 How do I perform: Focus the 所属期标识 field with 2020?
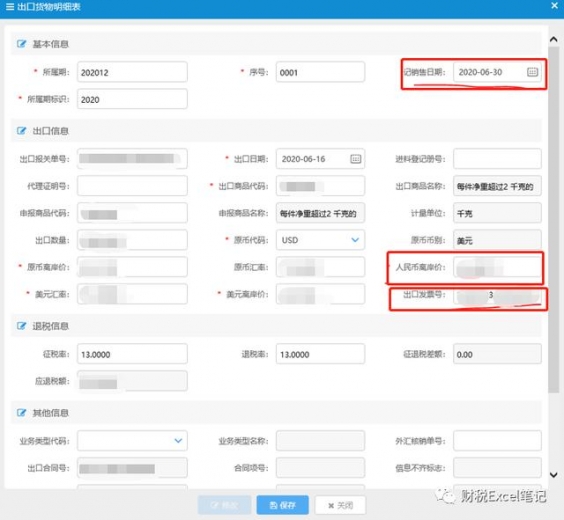pyautogui.click(x=132, y=99)
